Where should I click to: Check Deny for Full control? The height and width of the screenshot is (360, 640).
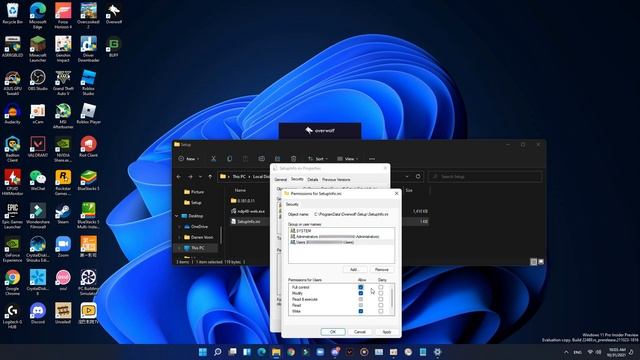click(380, 287)
